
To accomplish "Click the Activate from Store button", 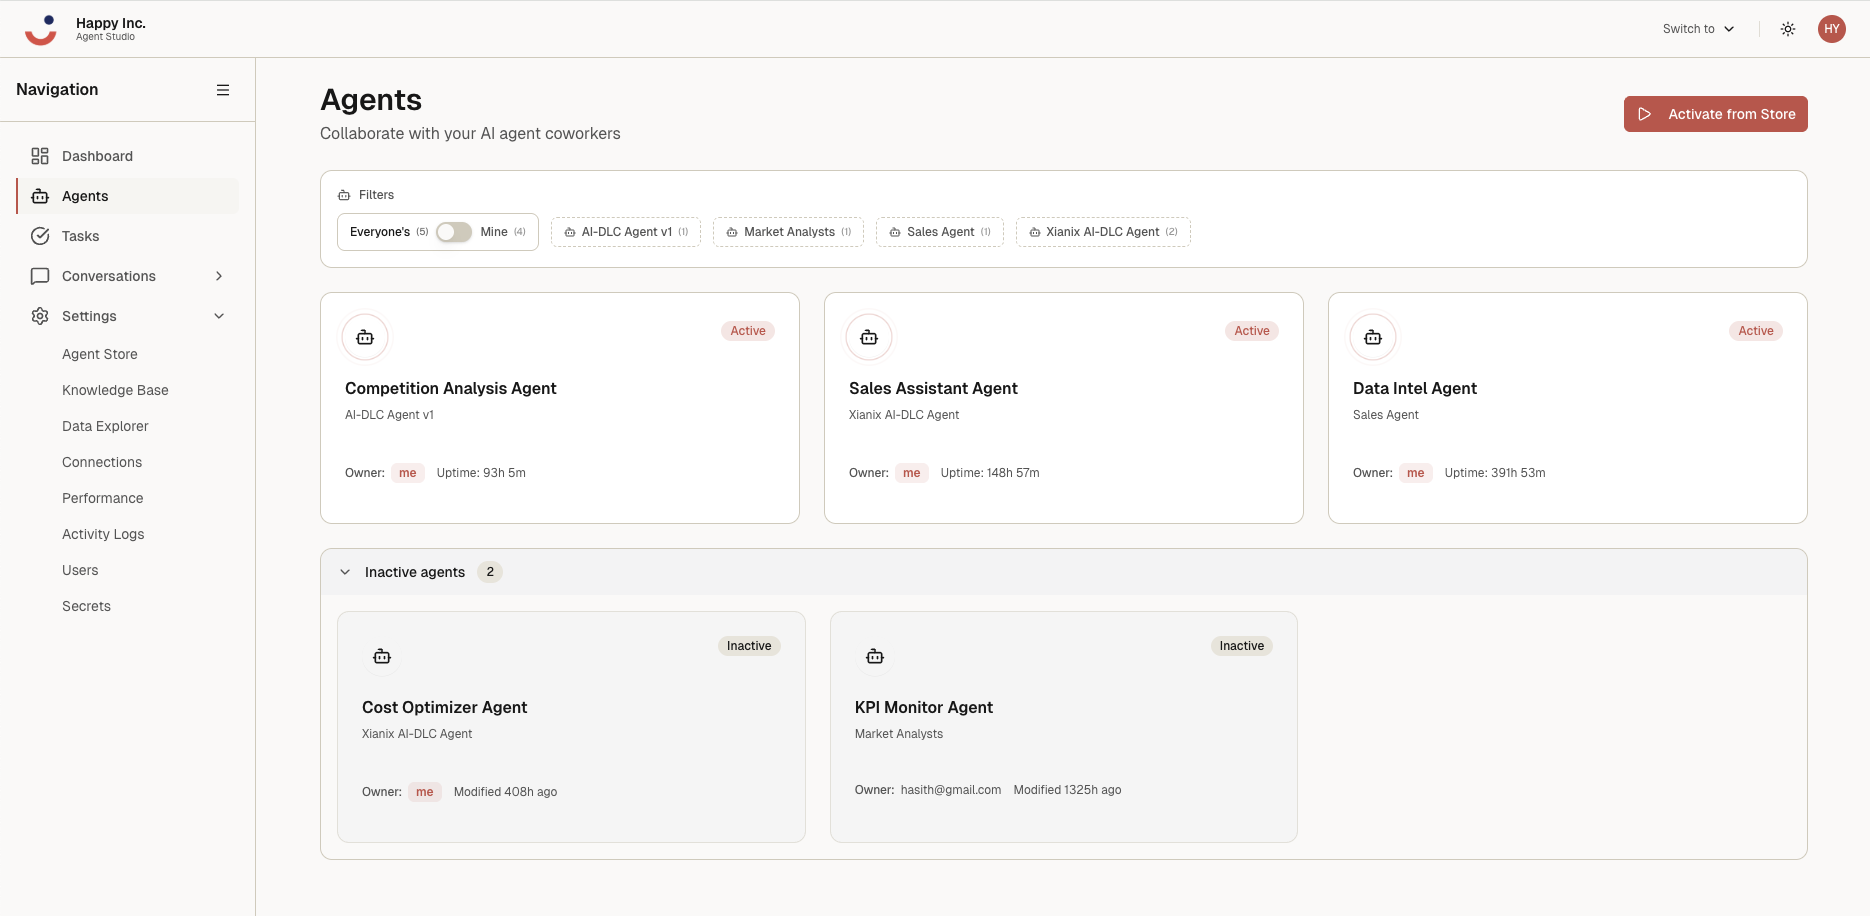I will (1715, 114).
